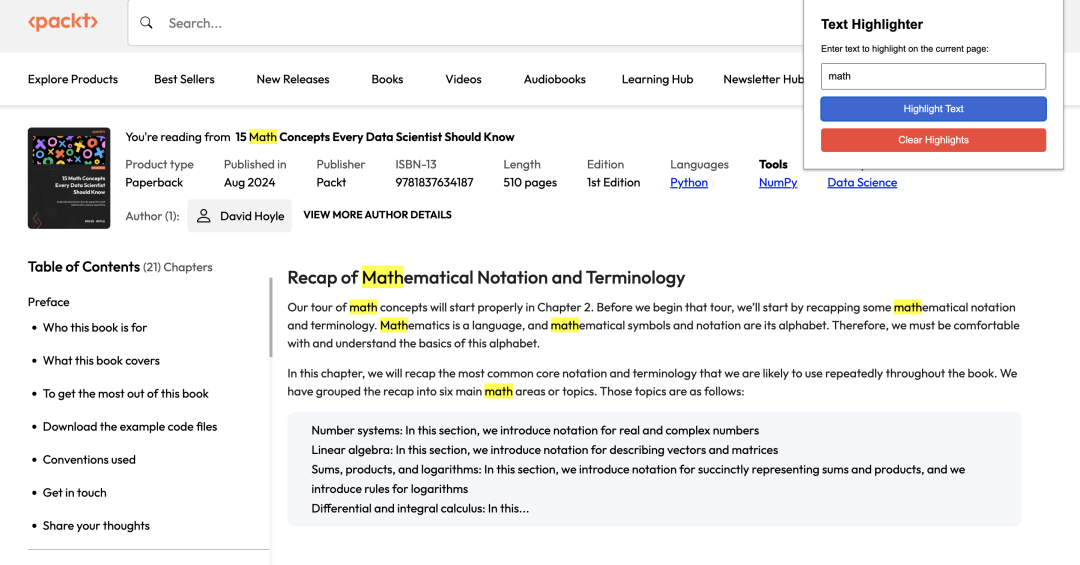The width and height of the screenshot is (1080, 565).
Task: Open the Books menu item
Action: [x=387, y=79]
